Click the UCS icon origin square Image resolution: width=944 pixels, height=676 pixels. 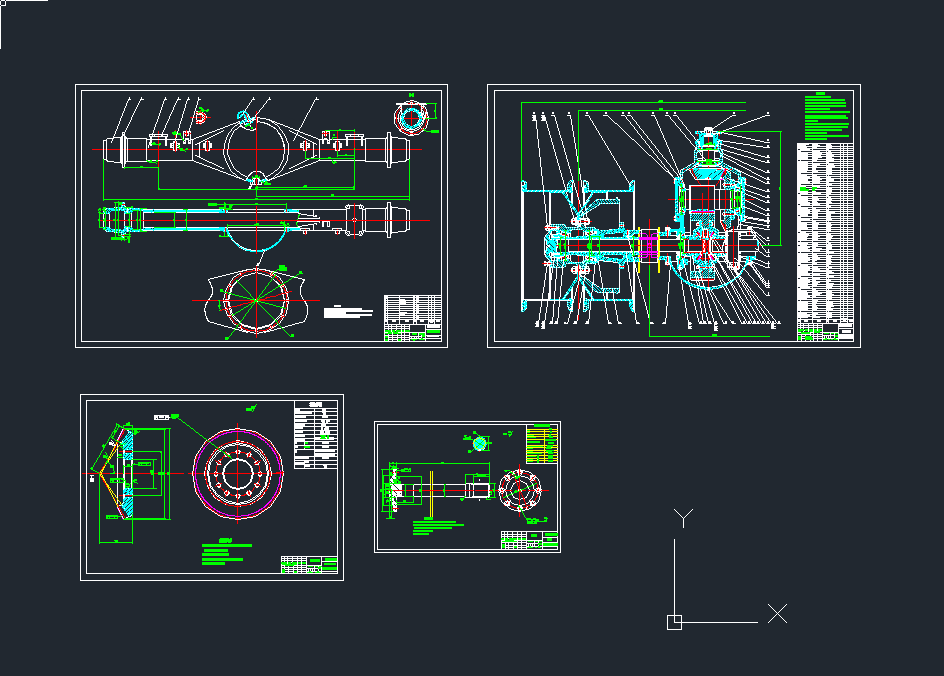coord(674,622)
